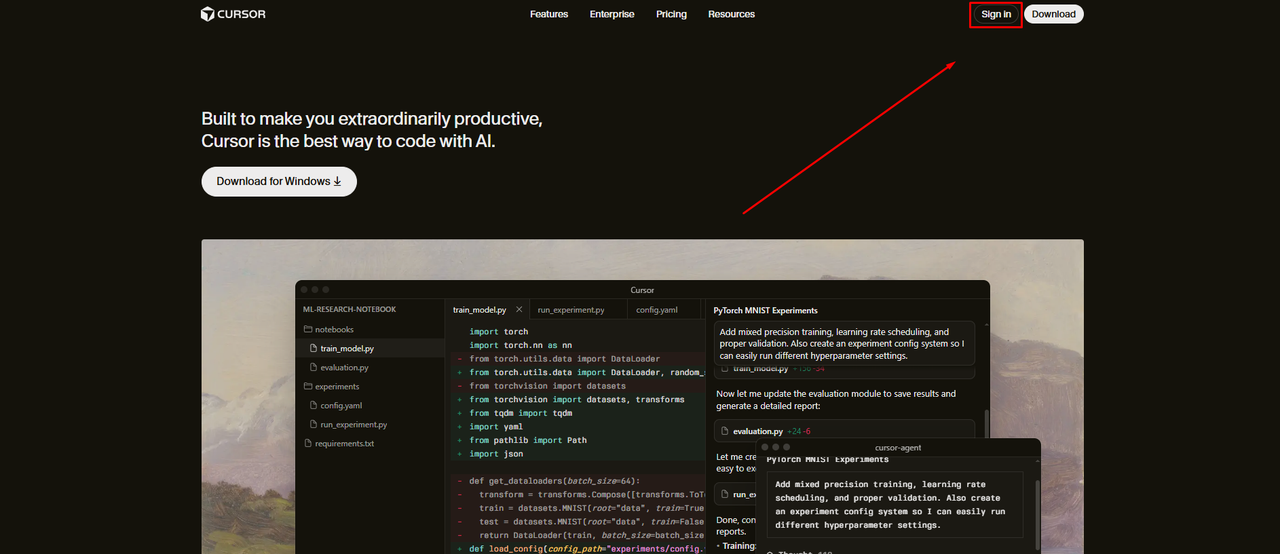Open evaluation.py in the file tree

click(x=370, y=367)
